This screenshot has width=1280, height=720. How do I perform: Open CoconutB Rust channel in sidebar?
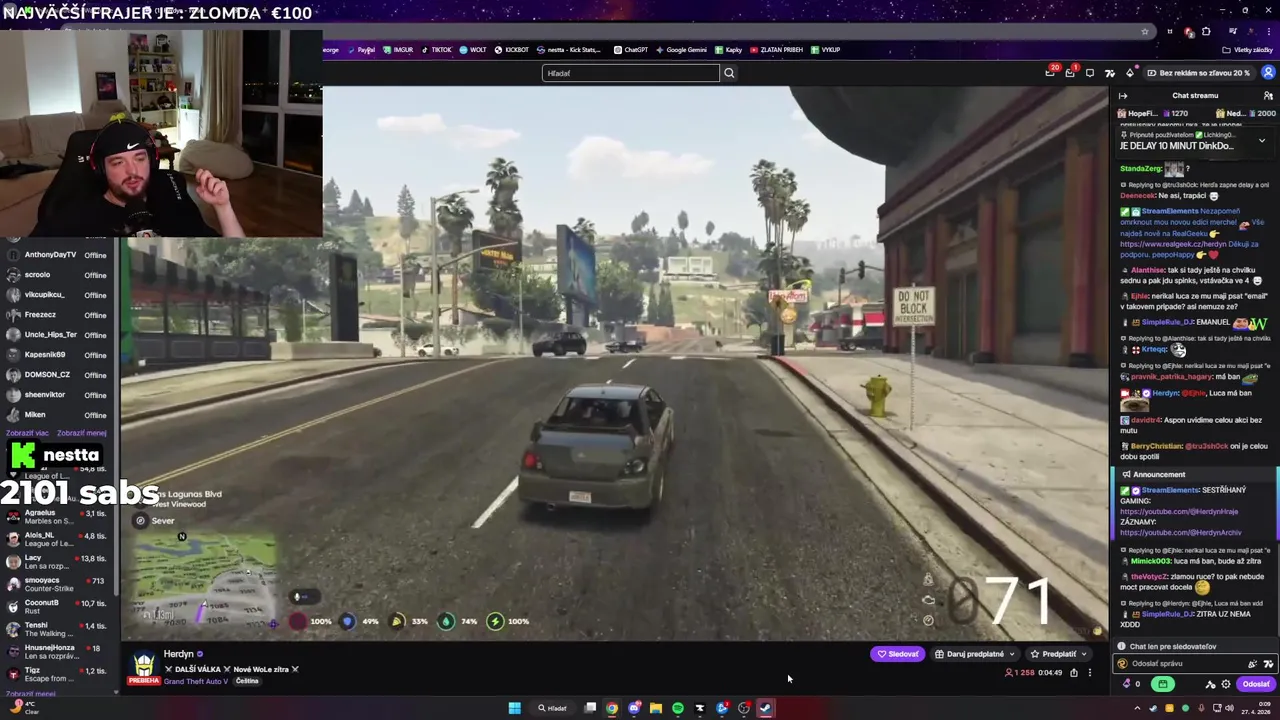[x=57, y=607]
